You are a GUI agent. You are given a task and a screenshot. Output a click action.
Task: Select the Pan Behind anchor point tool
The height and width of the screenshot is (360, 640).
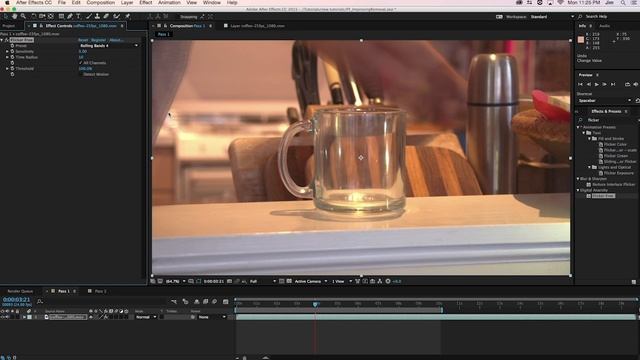pyautogui.click(x=51, y=16)
